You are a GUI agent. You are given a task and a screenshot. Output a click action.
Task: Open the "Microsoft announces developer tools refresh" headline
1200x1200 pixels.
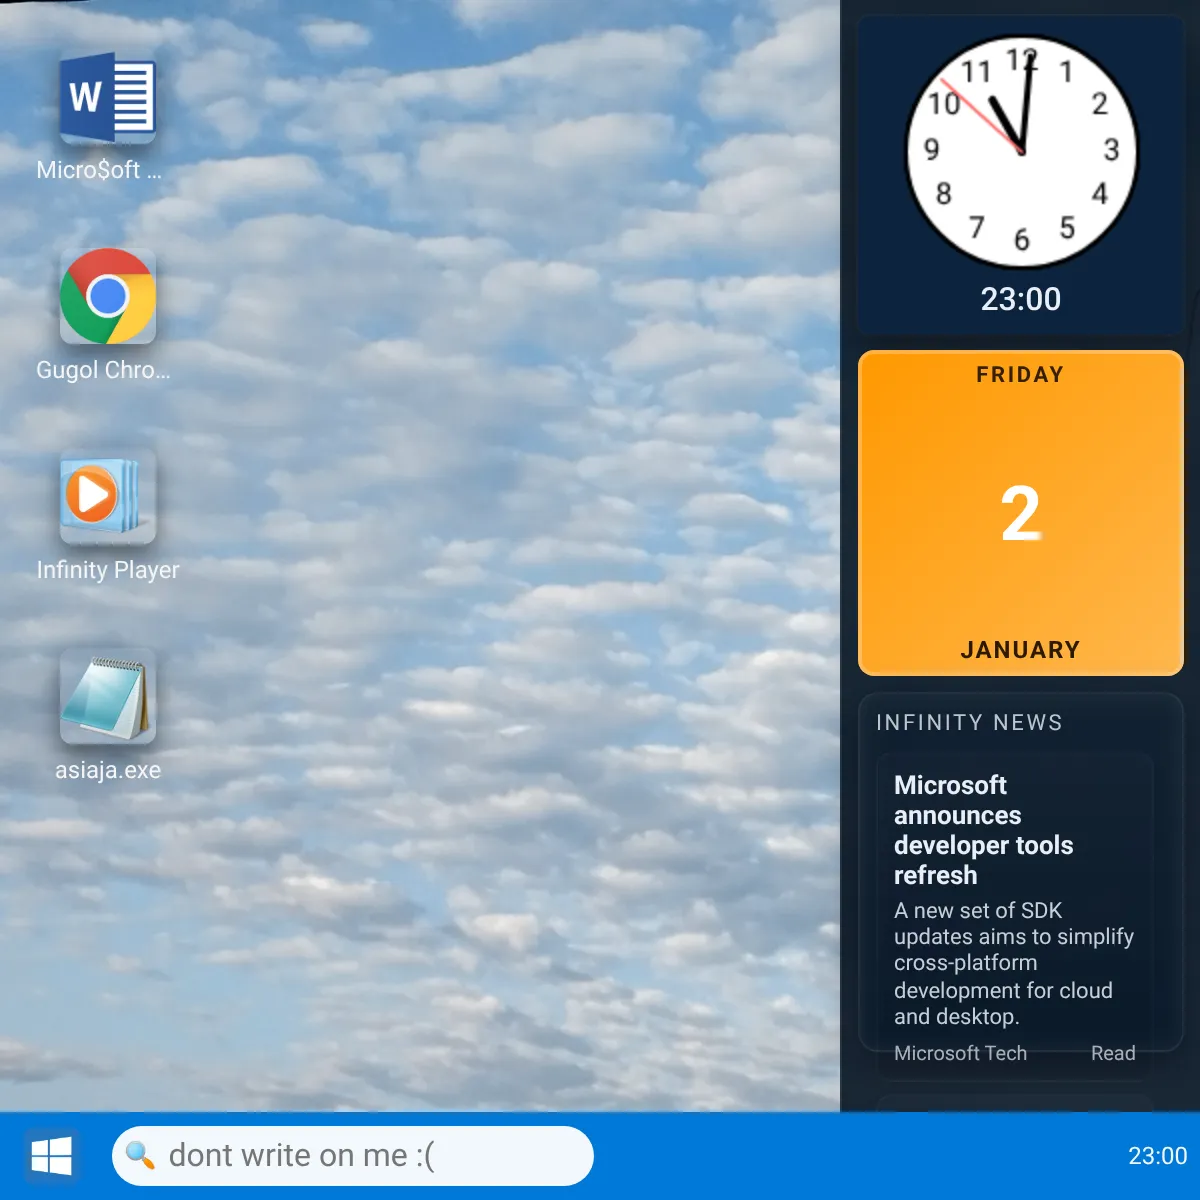click(x=983, y=830)
